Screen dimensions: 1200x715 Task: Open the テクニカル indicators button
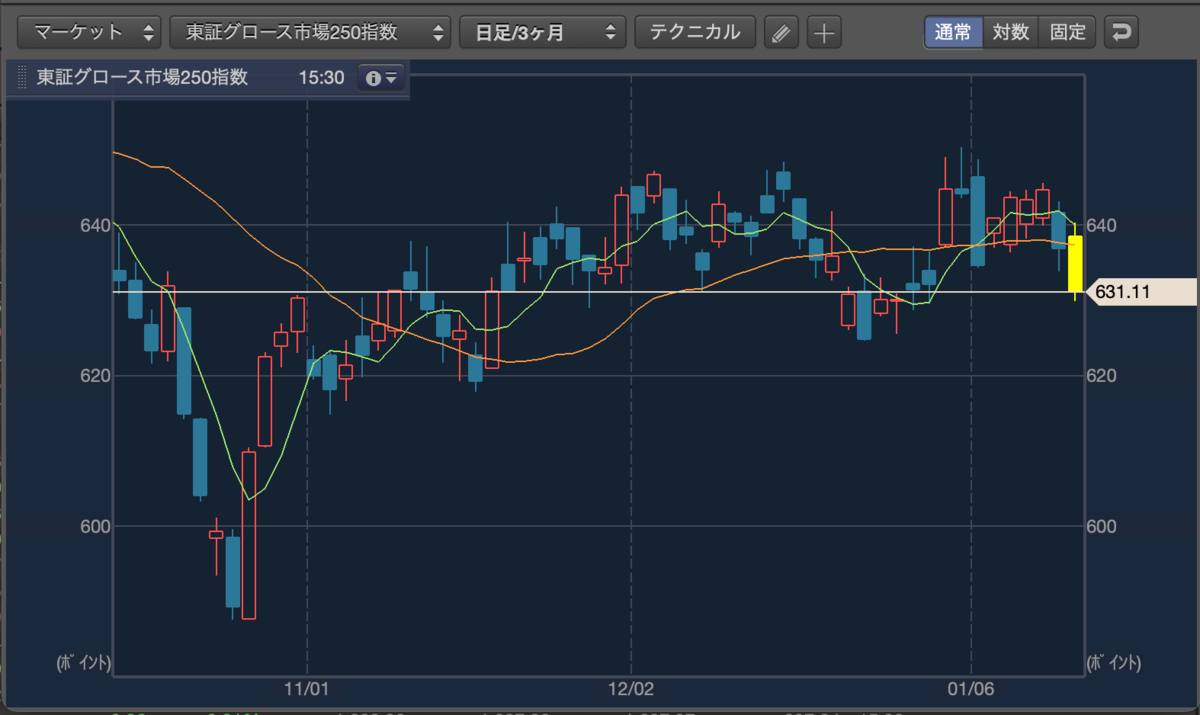(695, 32)
